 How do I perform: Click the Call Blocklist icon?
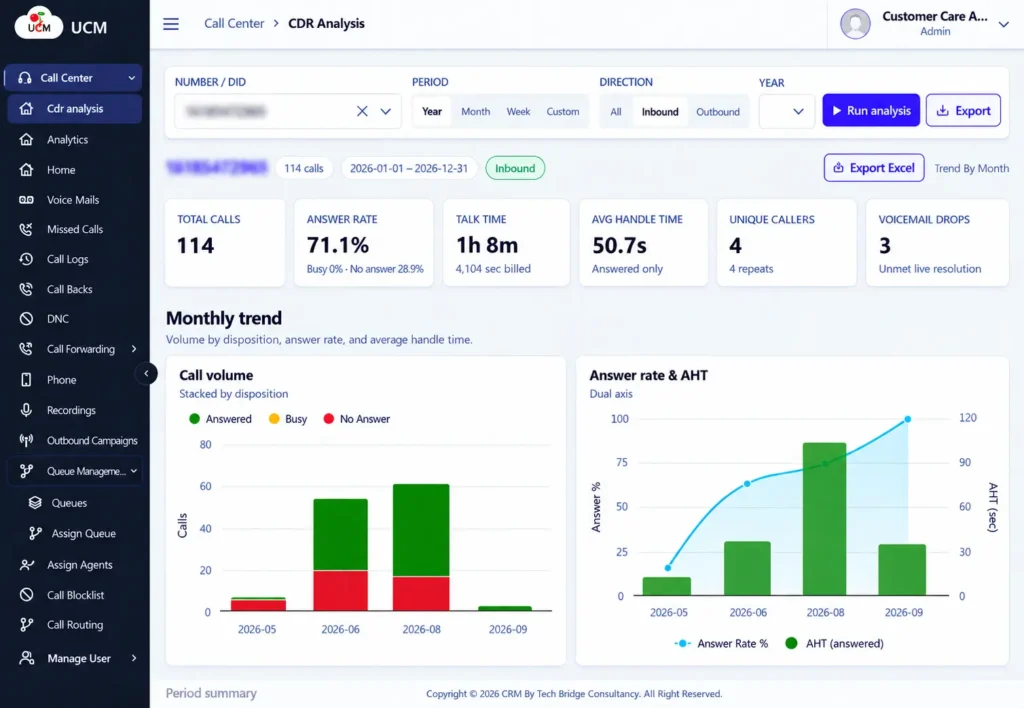pos(26,595)
